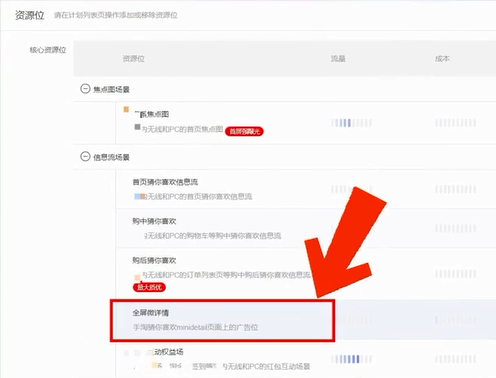496x378 pixels.
Task: Select the 购后猜你喜欢 resource title
Action: [154, 260]
